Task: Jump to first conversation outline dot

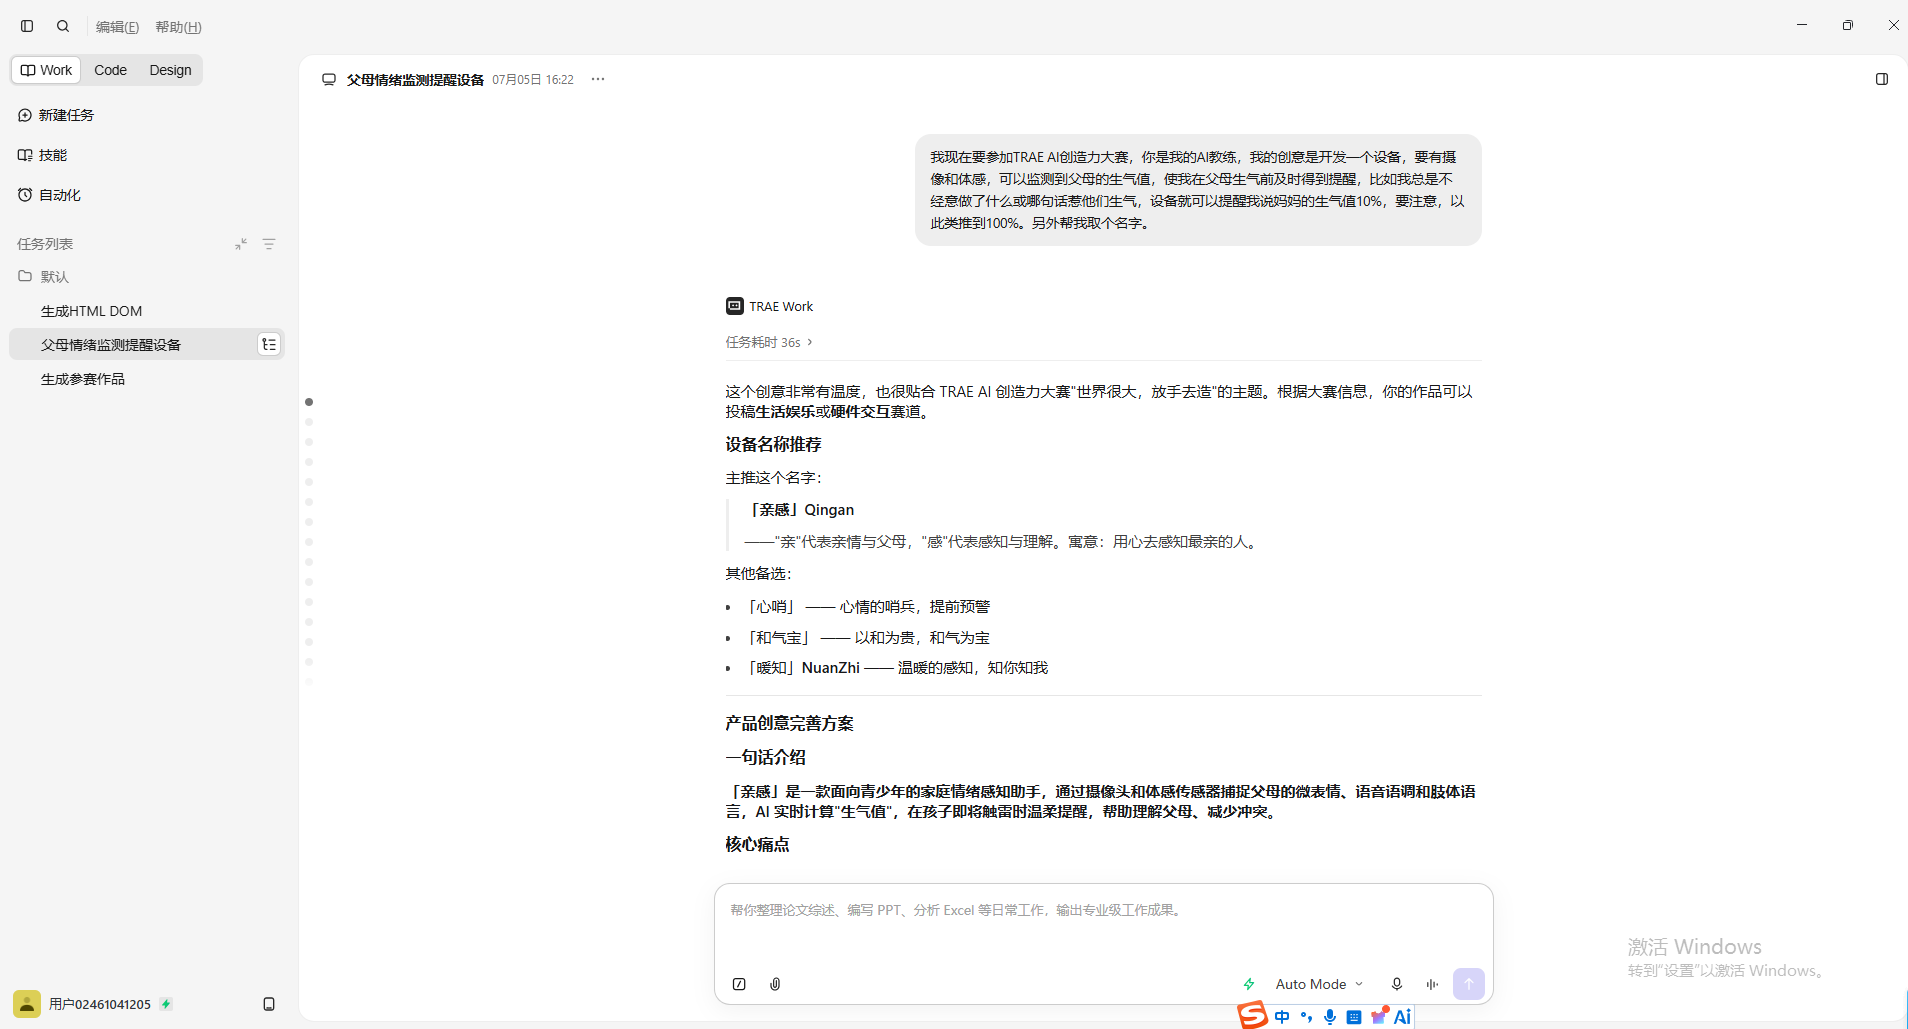Action: tap(309, 402)
